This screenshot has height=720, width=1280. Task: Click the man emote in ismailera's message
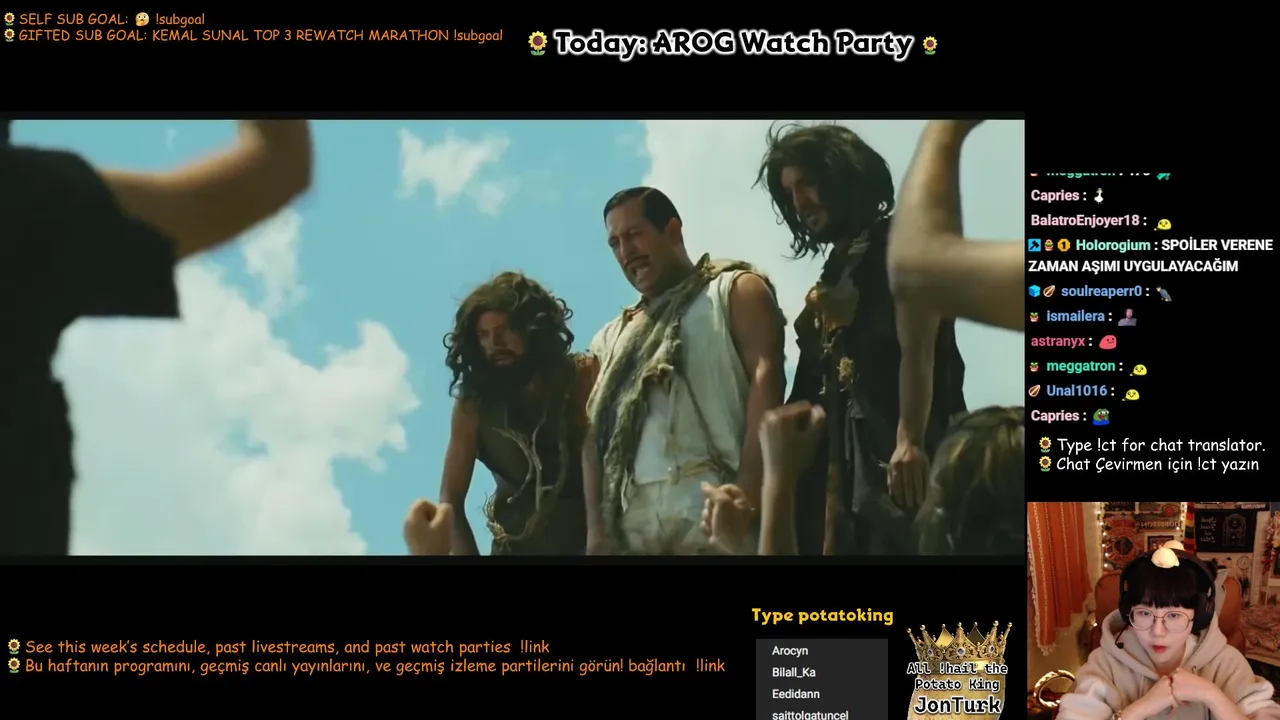pos(1127,317)
